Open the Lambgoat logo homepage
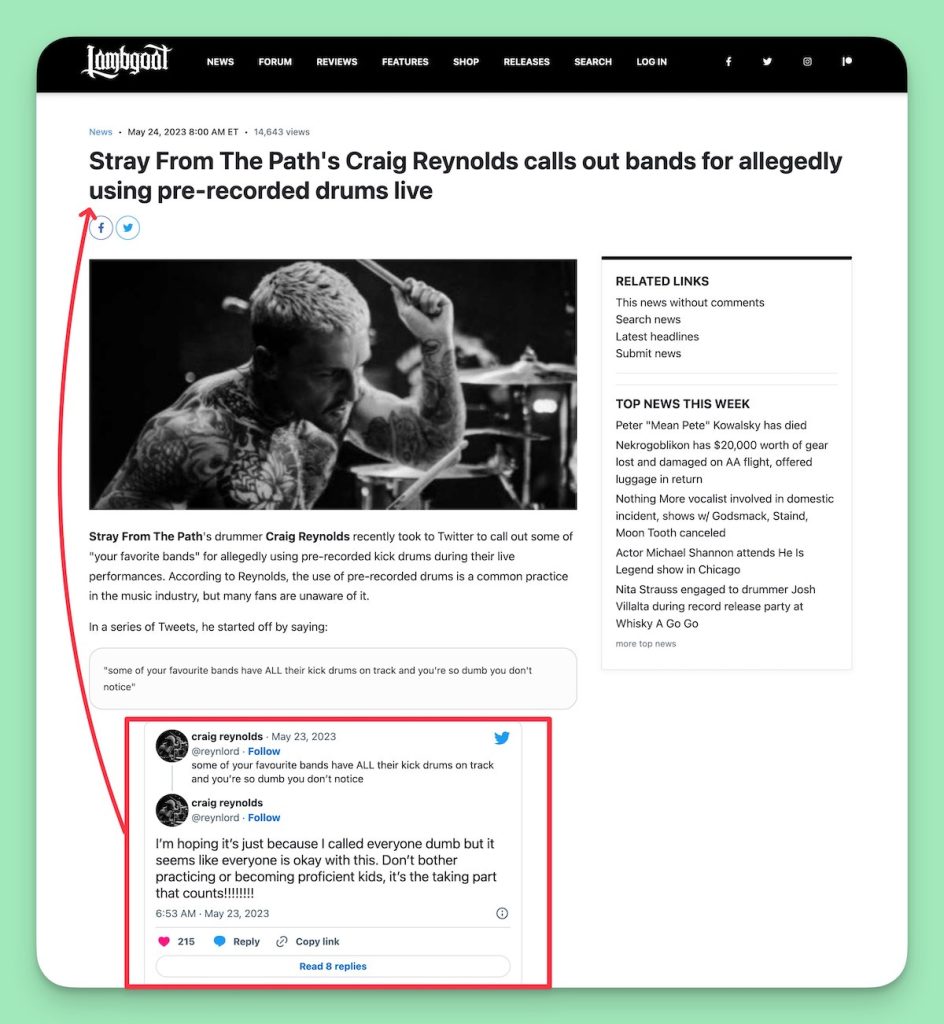This screenshot has height=1024, width=944. [x=127, y=61]
